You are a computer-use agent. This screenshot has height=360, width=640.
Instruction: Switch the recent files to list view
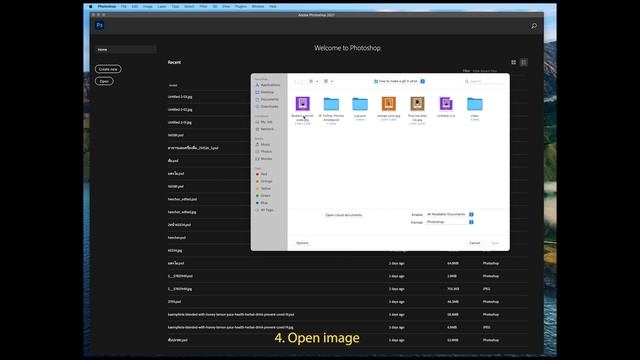pyautogui.click(x=524, y=62)
